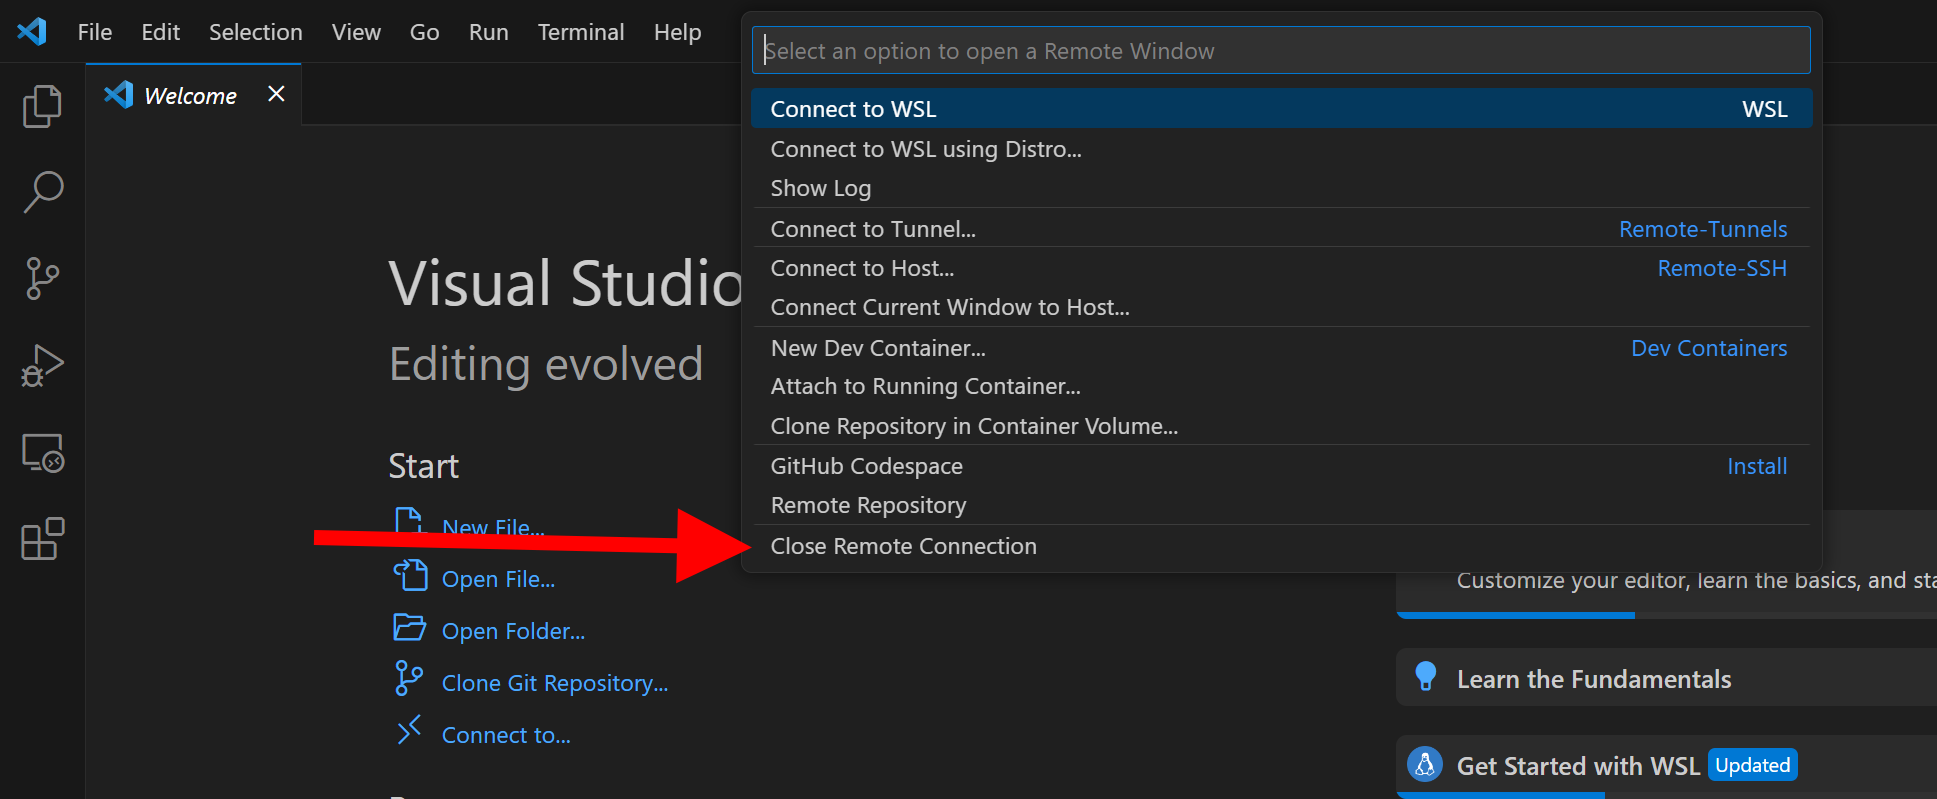This screenshot has width=1937, height=799.
Task: Click the Connect to... link
Action: point(506,735)
